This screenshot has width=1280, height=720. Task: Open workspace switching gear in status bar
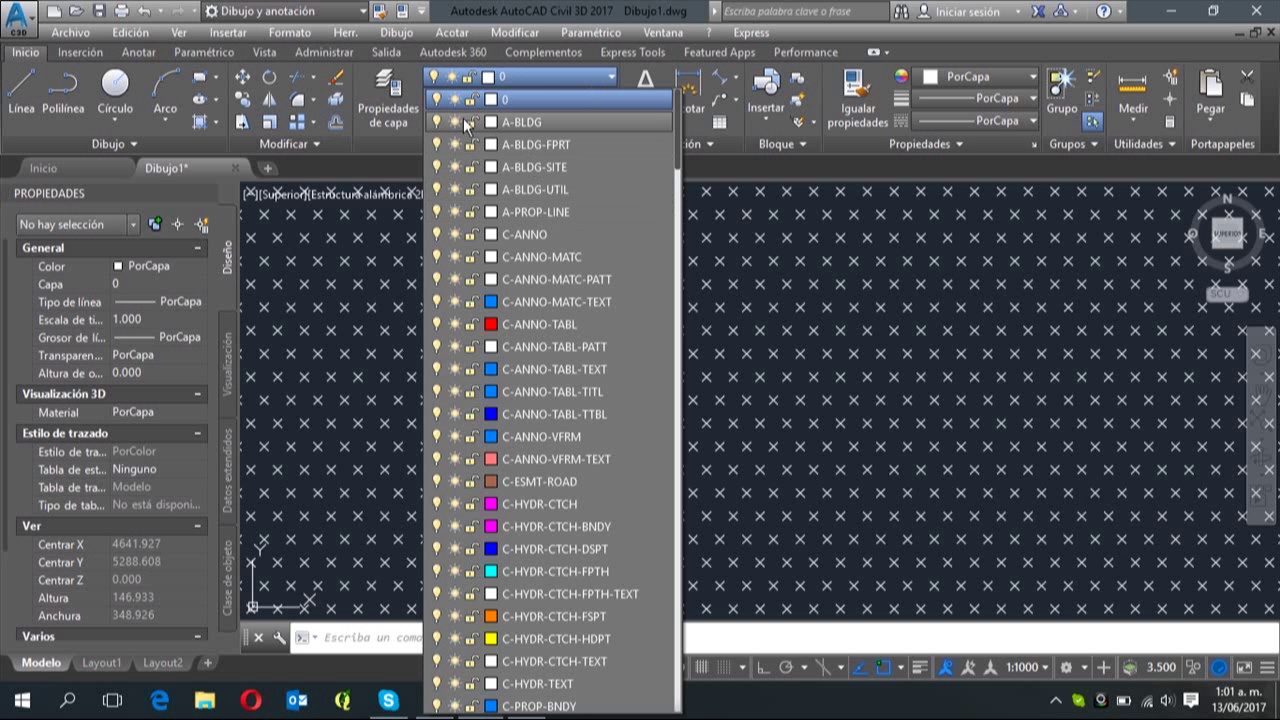(1066, 668)
